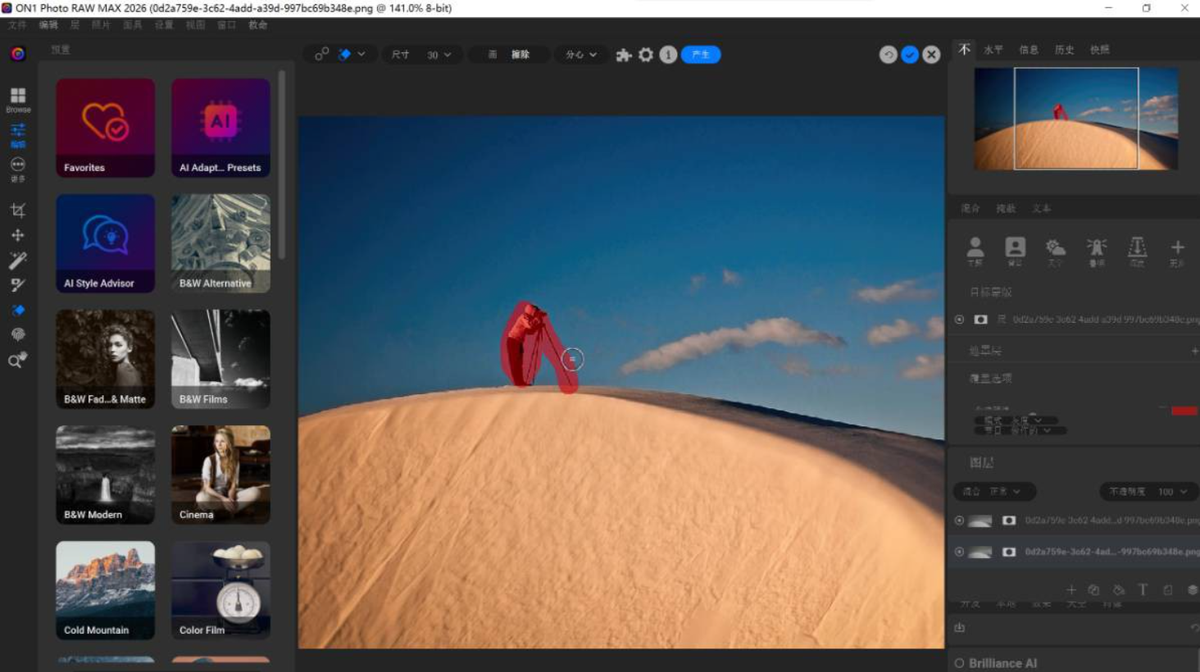Image resolution: width=1200 pixels, height=672 pixels.
Task: Click the blue checkmark to apply
Action: click(x=909, y=55)
